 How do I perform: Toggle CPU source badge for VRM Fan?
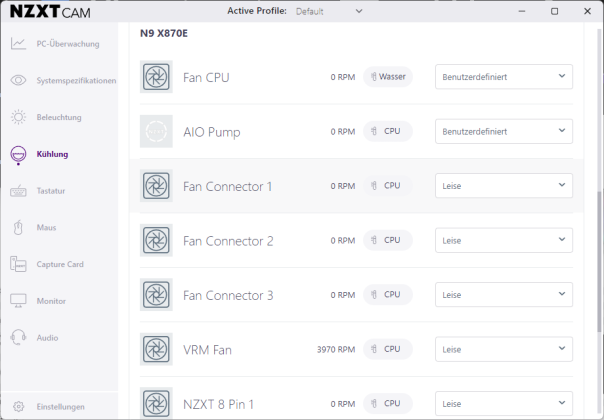(x=387, y=350)
